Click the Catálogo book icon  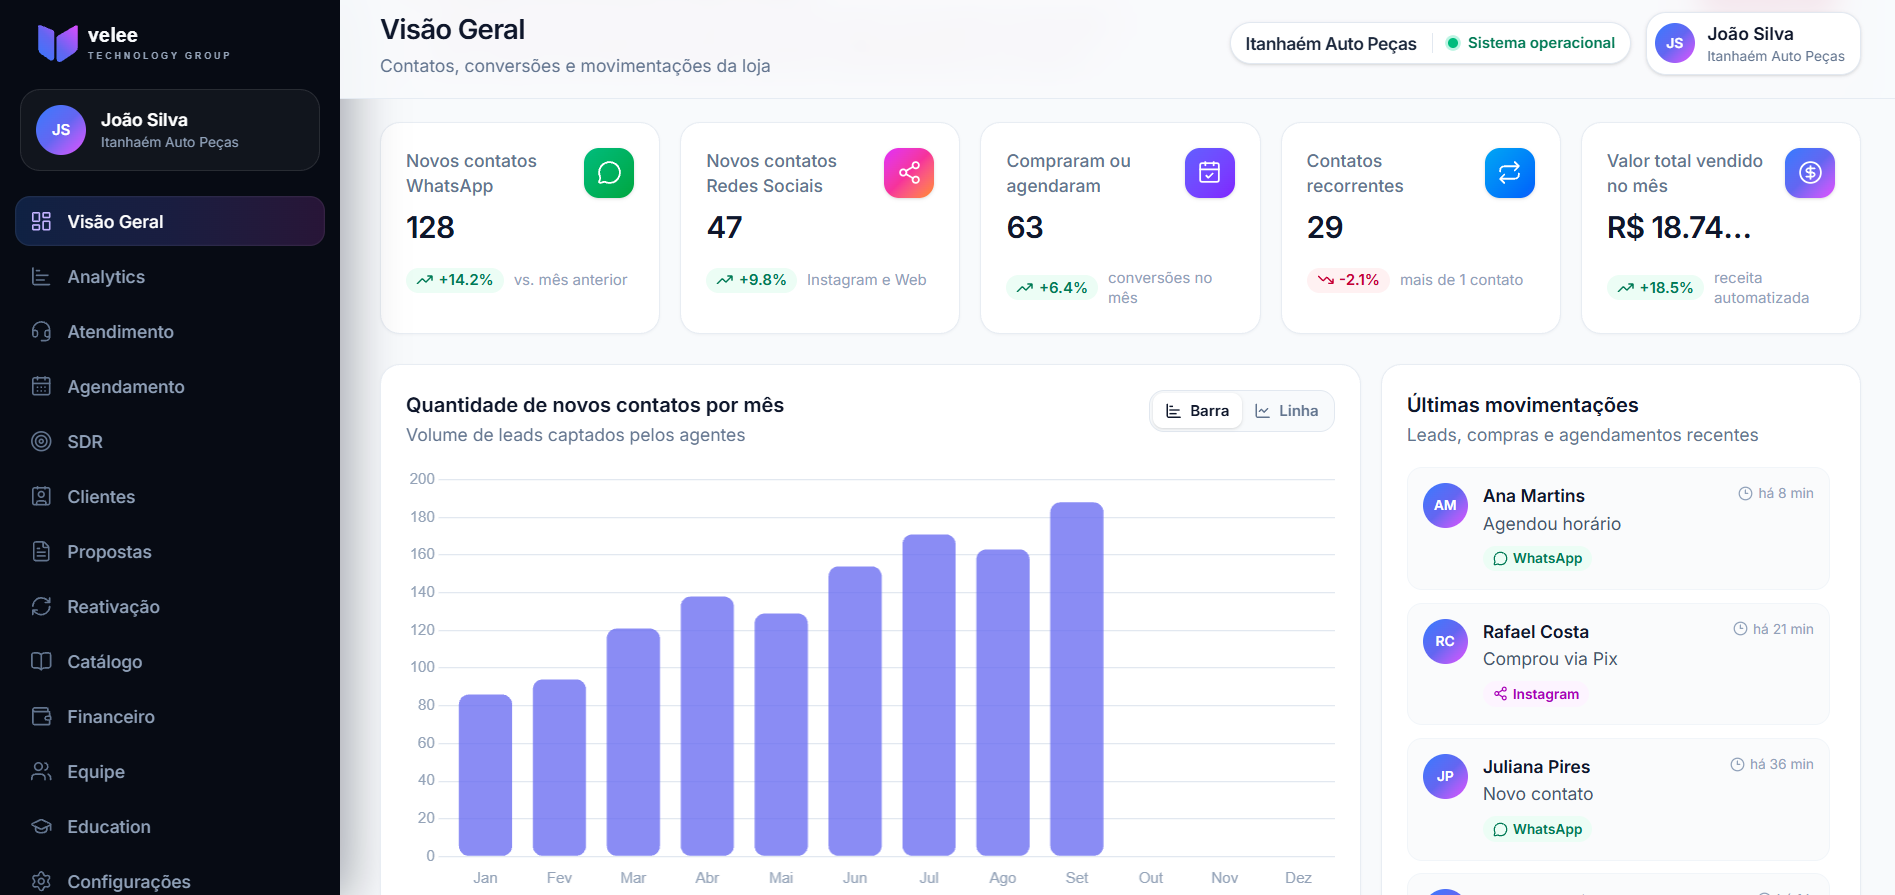click(41, 662)
